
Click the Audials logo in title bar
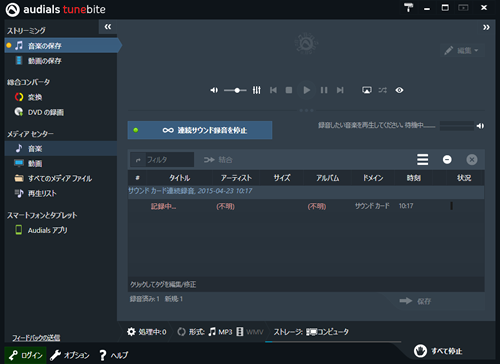13,10
